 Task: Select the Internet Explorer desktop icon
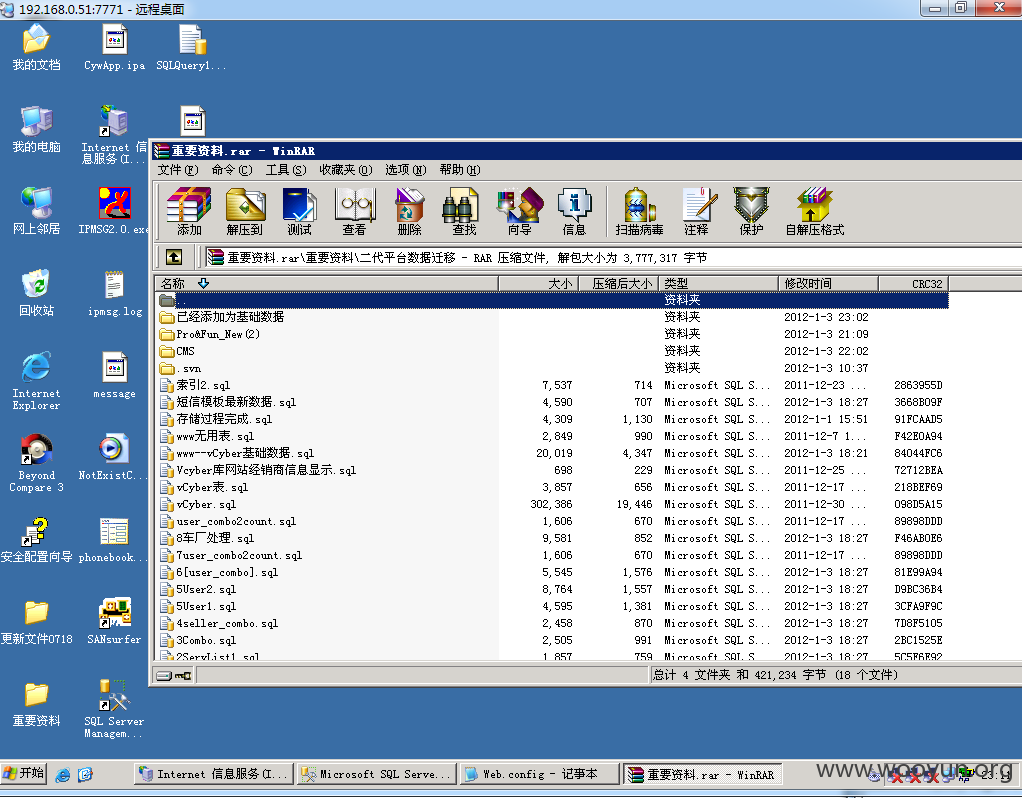[x=36, y=381]
